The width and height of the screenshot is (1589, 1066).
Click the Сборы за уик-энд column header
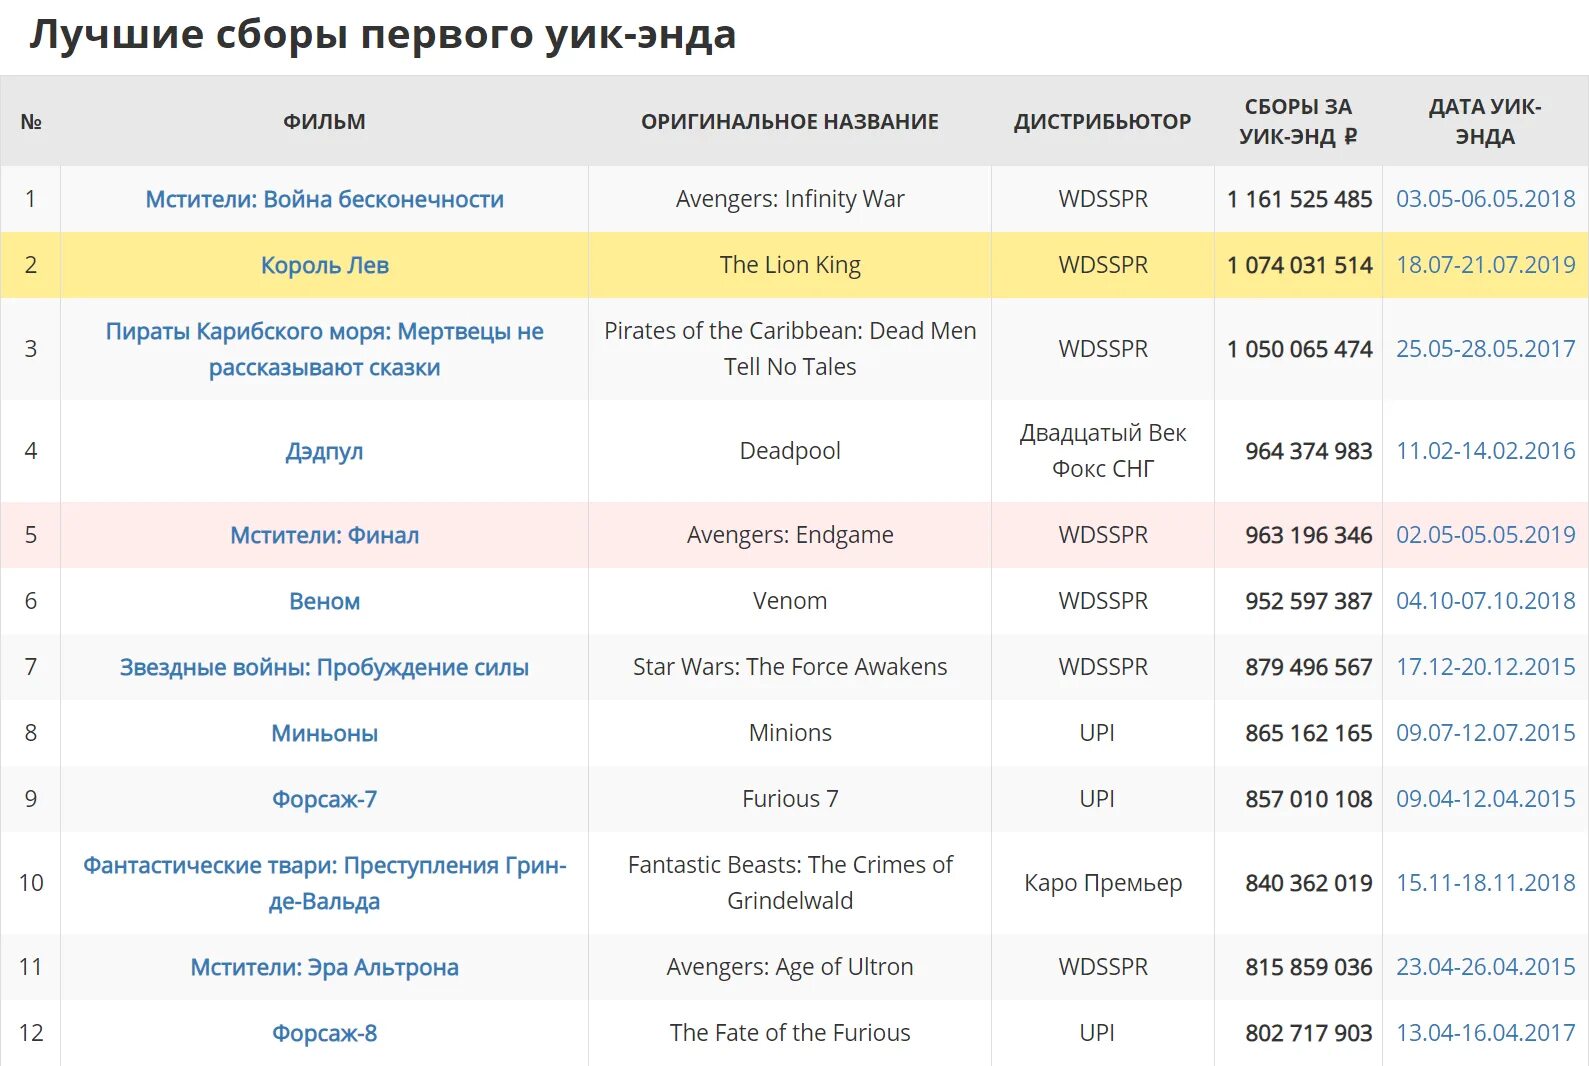[1298, 121]
